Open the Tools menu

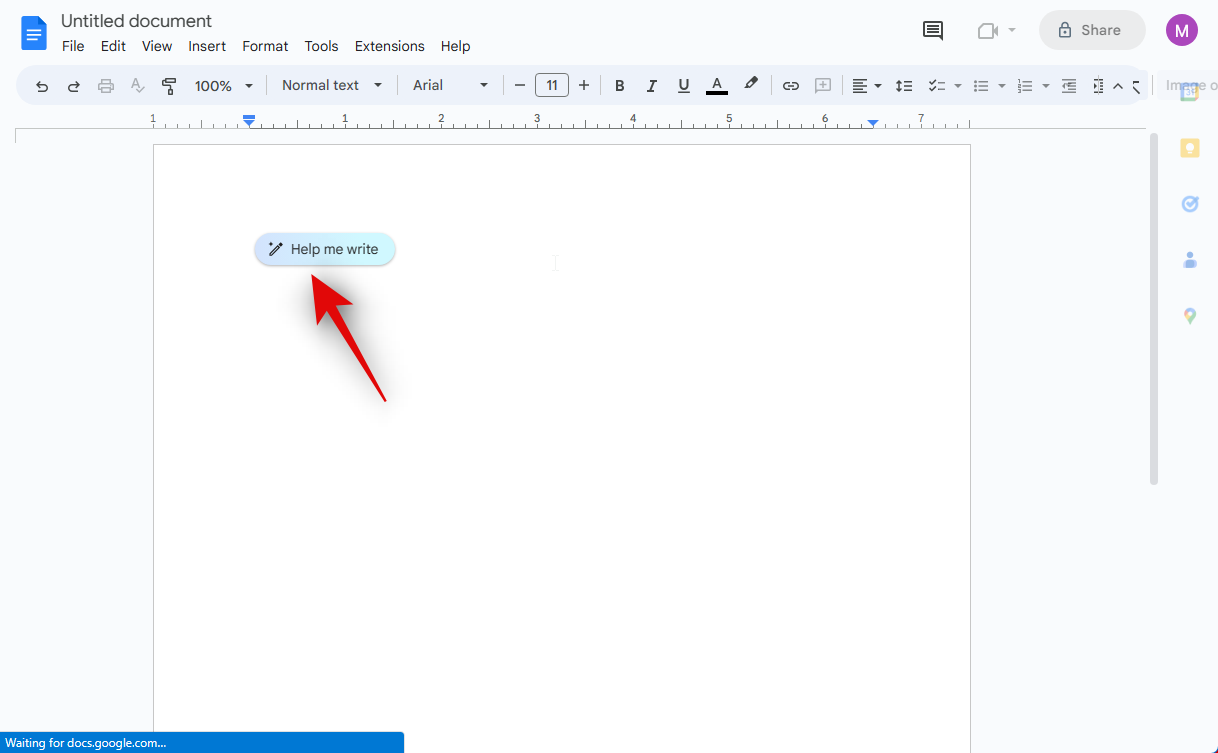click(x=322, y=46)
